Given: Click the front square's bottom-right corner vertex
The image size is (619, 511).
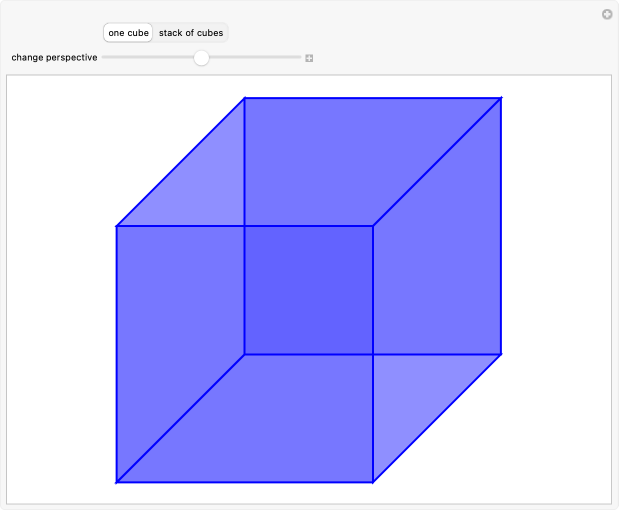Looking at the screenshot, I should click(x=373, y=482).
